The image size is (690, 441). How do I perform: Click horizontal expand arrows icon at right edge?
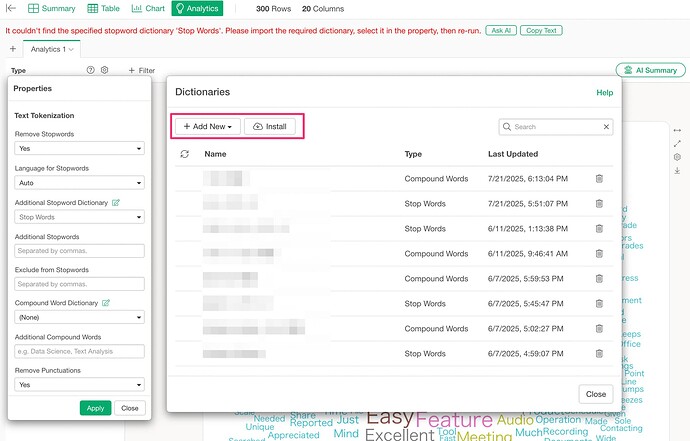click(677, 130)
